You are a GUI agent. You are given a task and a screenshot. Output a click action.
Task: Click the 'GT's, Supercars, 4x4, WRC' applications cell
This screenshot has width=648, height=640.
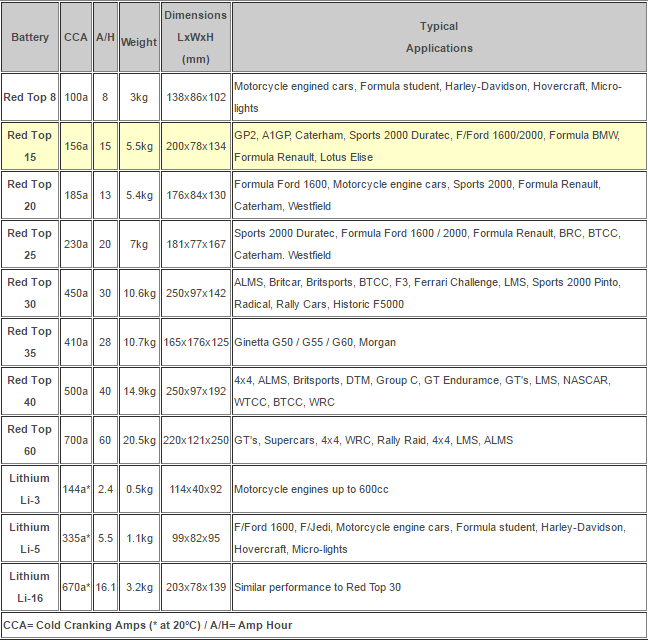pyautogui.click(x=439, y=440)
